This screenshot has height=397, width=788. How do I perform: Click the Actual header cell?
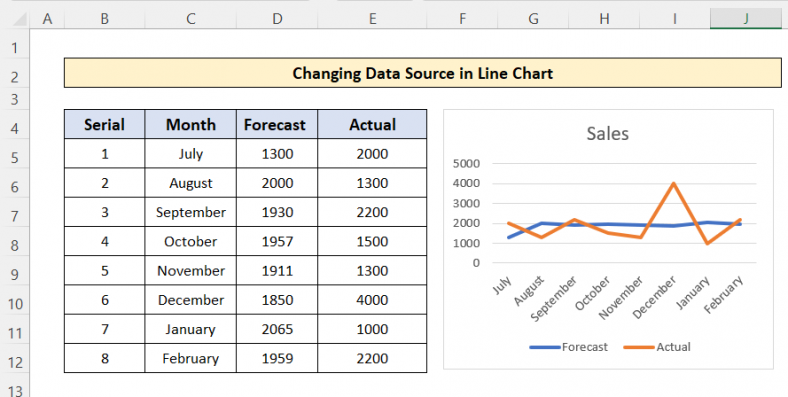pos(372,124)
